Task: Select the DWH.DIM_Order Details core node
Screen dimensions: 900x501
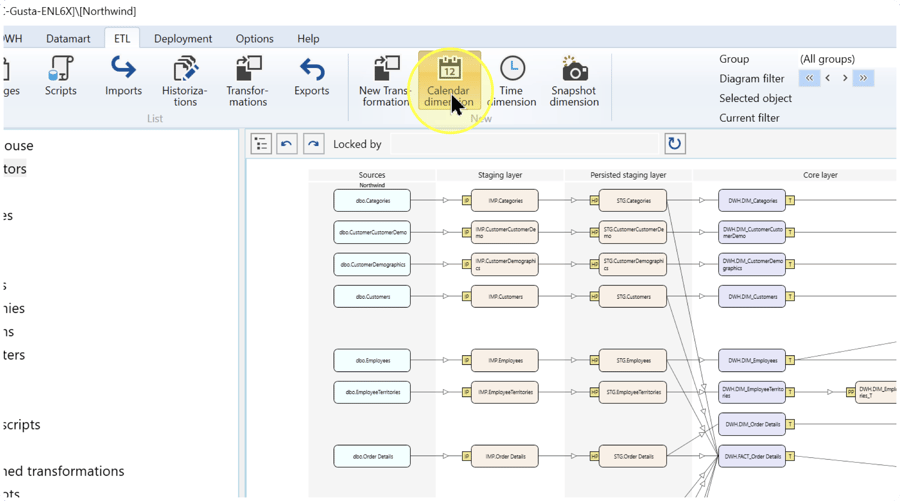Action: [x=752, y=424]
